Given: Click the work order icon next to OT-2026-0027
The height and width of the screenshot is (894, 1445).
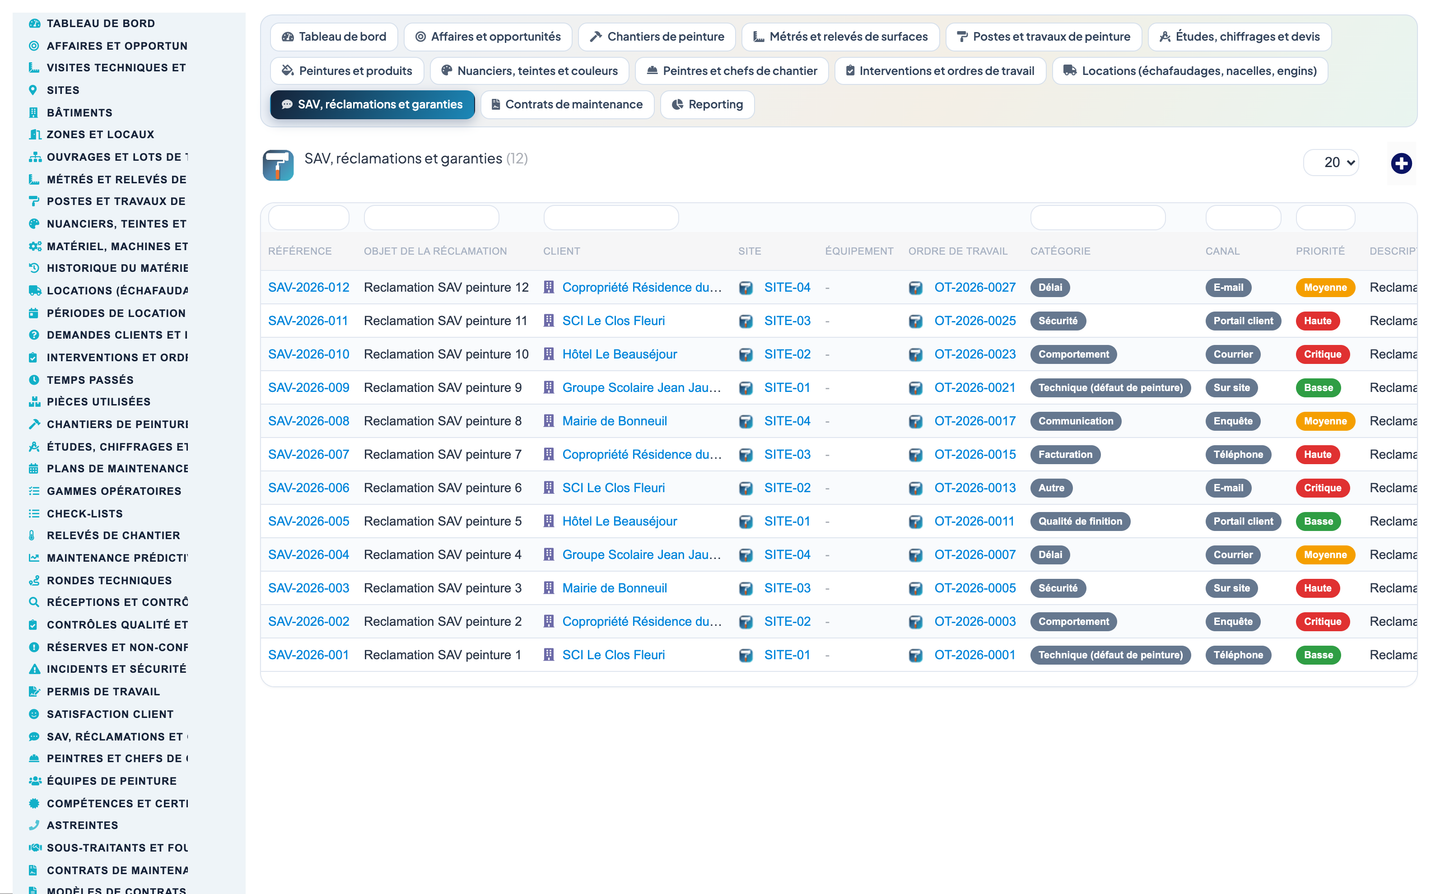Looking at the screenshot, I should click(x=915, y=288).
